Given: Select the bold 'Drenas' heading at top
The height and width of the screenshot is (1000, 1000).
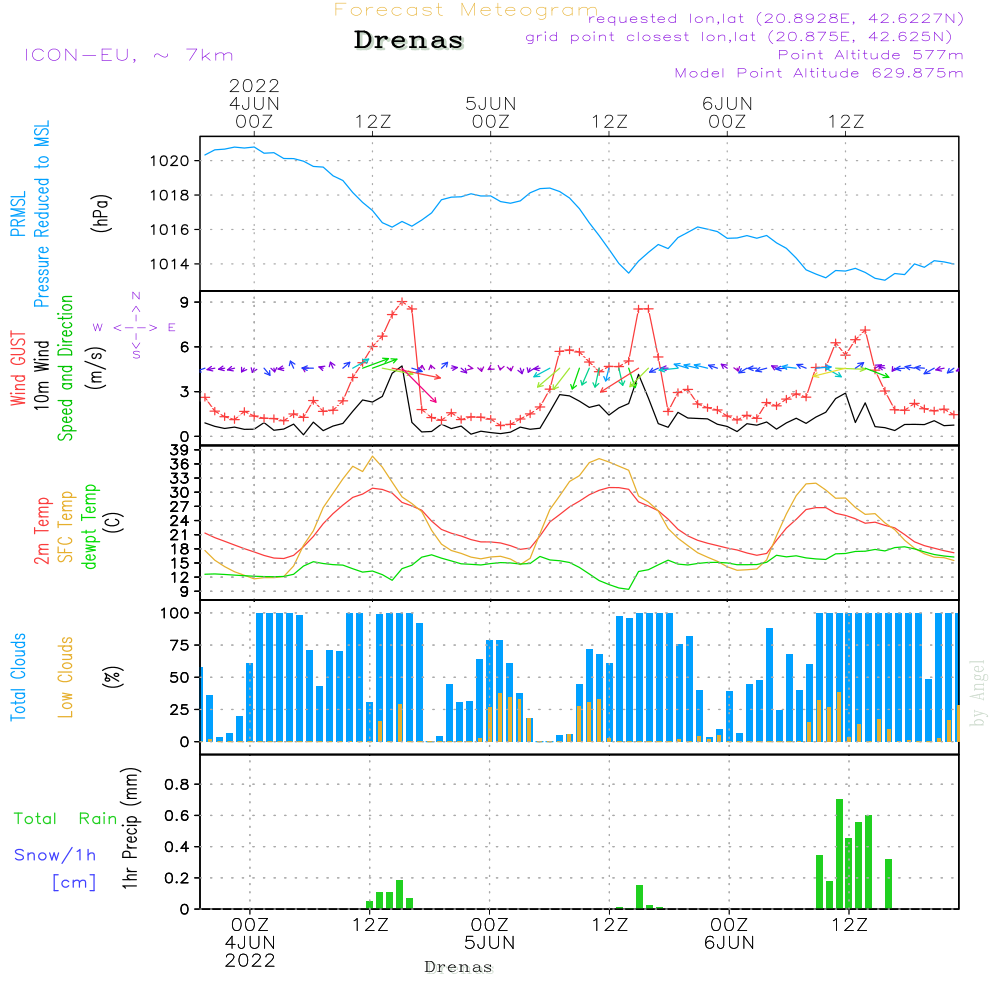Looking at the screenshot, I should tap(409, 40).
